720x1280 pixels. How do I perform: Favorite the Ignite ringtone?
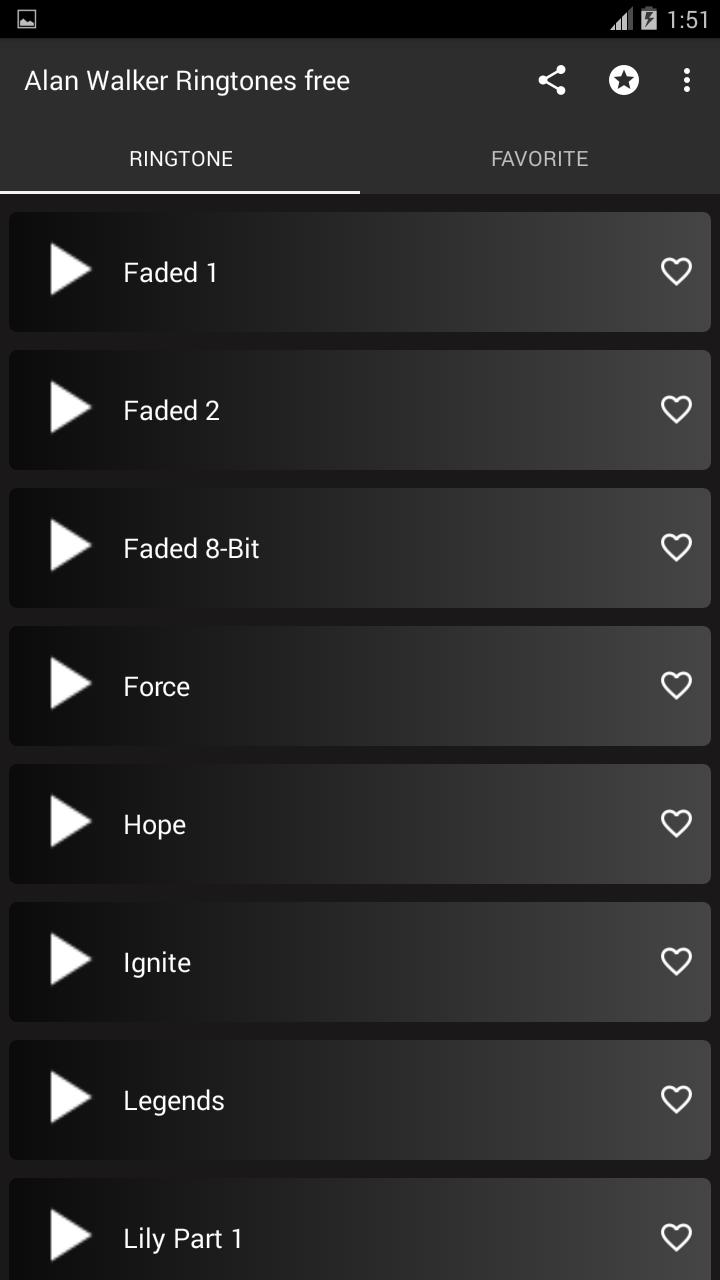[x=677, y=961]
